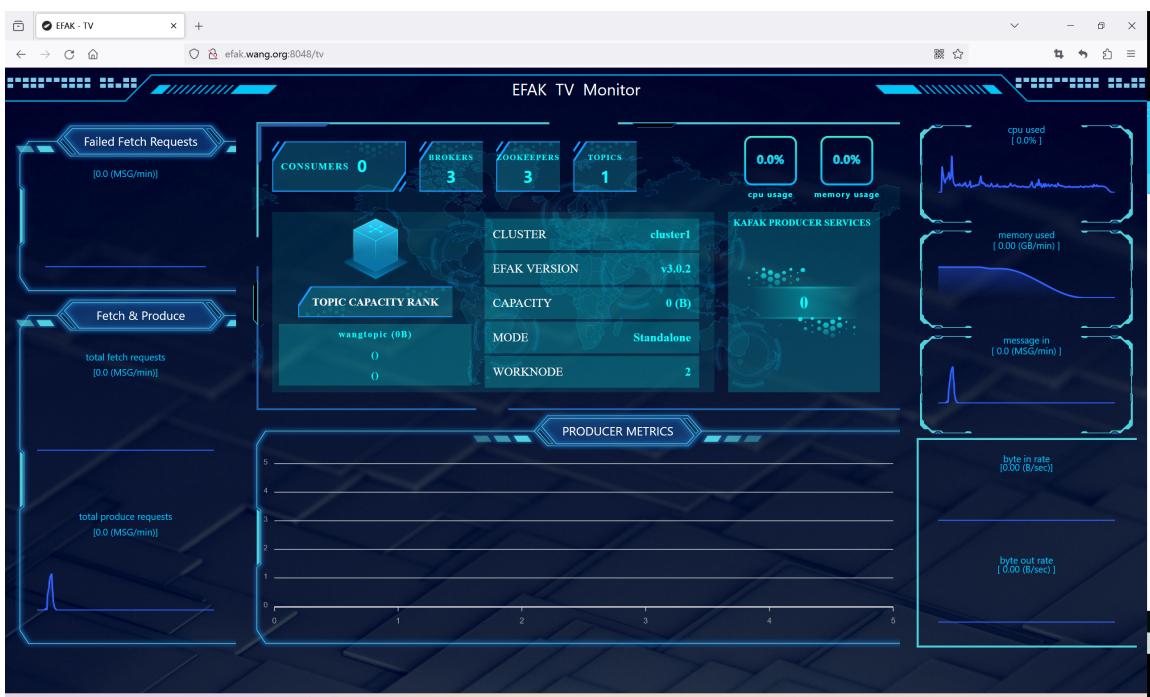Click the total produce requests label
Viewport: 1150px width, 697px height.
pos(125,517)
